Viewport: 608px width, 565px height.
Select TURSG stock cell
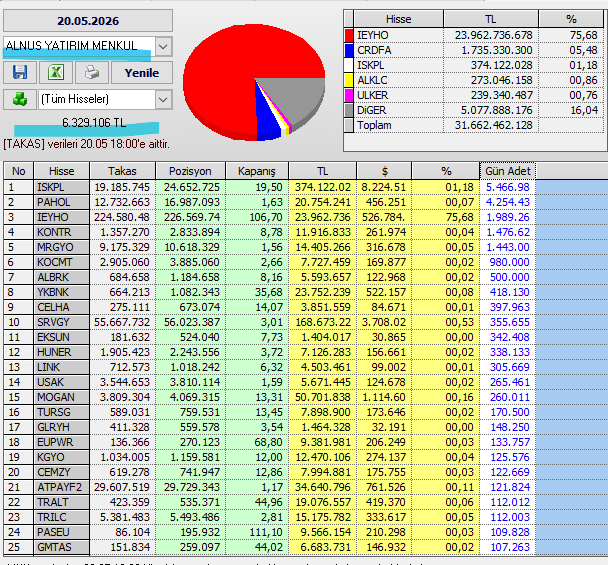click(x=62, y=412)
